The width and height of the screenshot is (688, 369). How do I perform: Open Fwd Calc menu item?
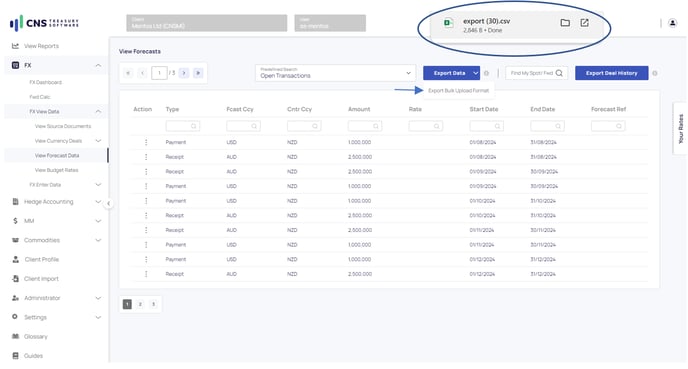coord(40,97)
